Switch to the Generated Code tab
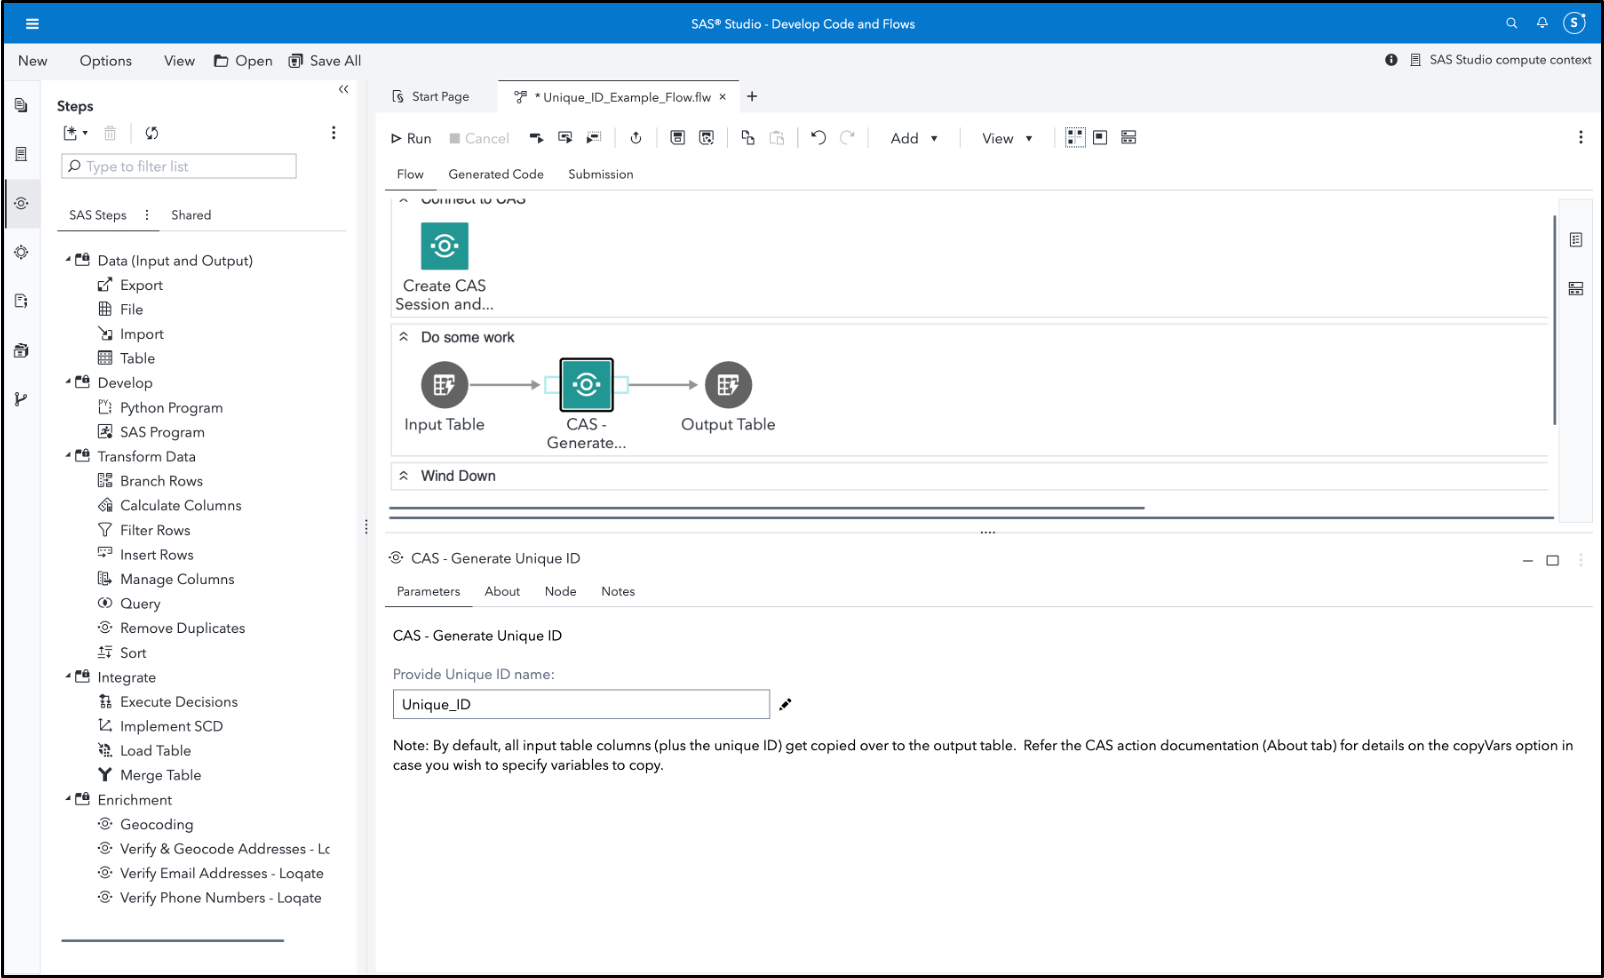The width and height of the screenshot is (1604, 978). 496,174
